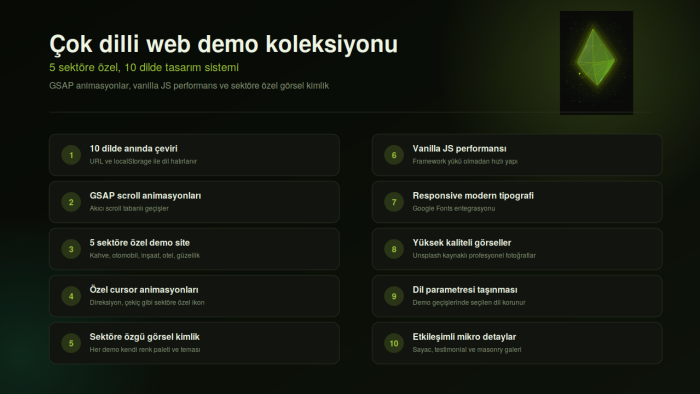
Task: Click the green crystal image thumbnail
Action: point(596,63)
